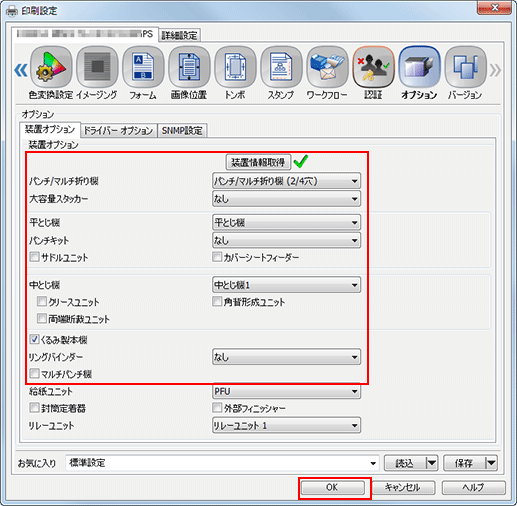Expand the お気に入り 標準設定 dropdown
Viewport: 517px width, 506px height.
[222, 463]
